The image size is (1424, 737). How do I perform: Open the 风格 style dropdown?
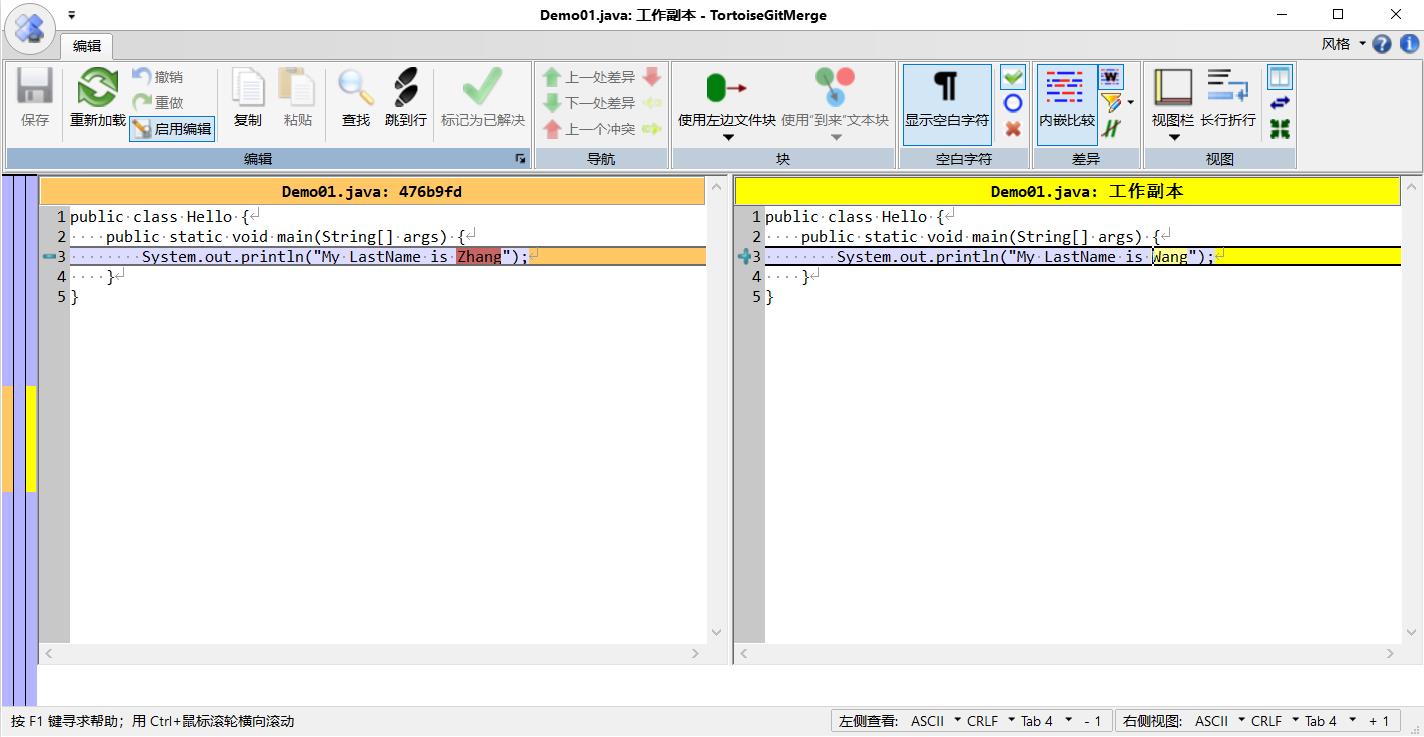(x=1344, y=44)
